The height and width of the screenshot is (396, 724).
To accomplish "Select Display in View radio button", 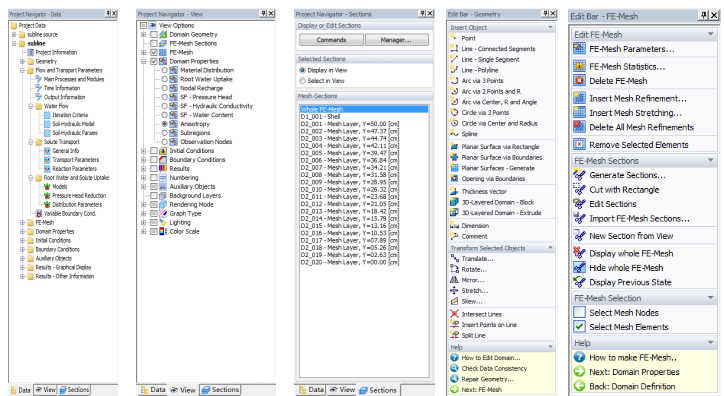I will click(x=302, y=70).
